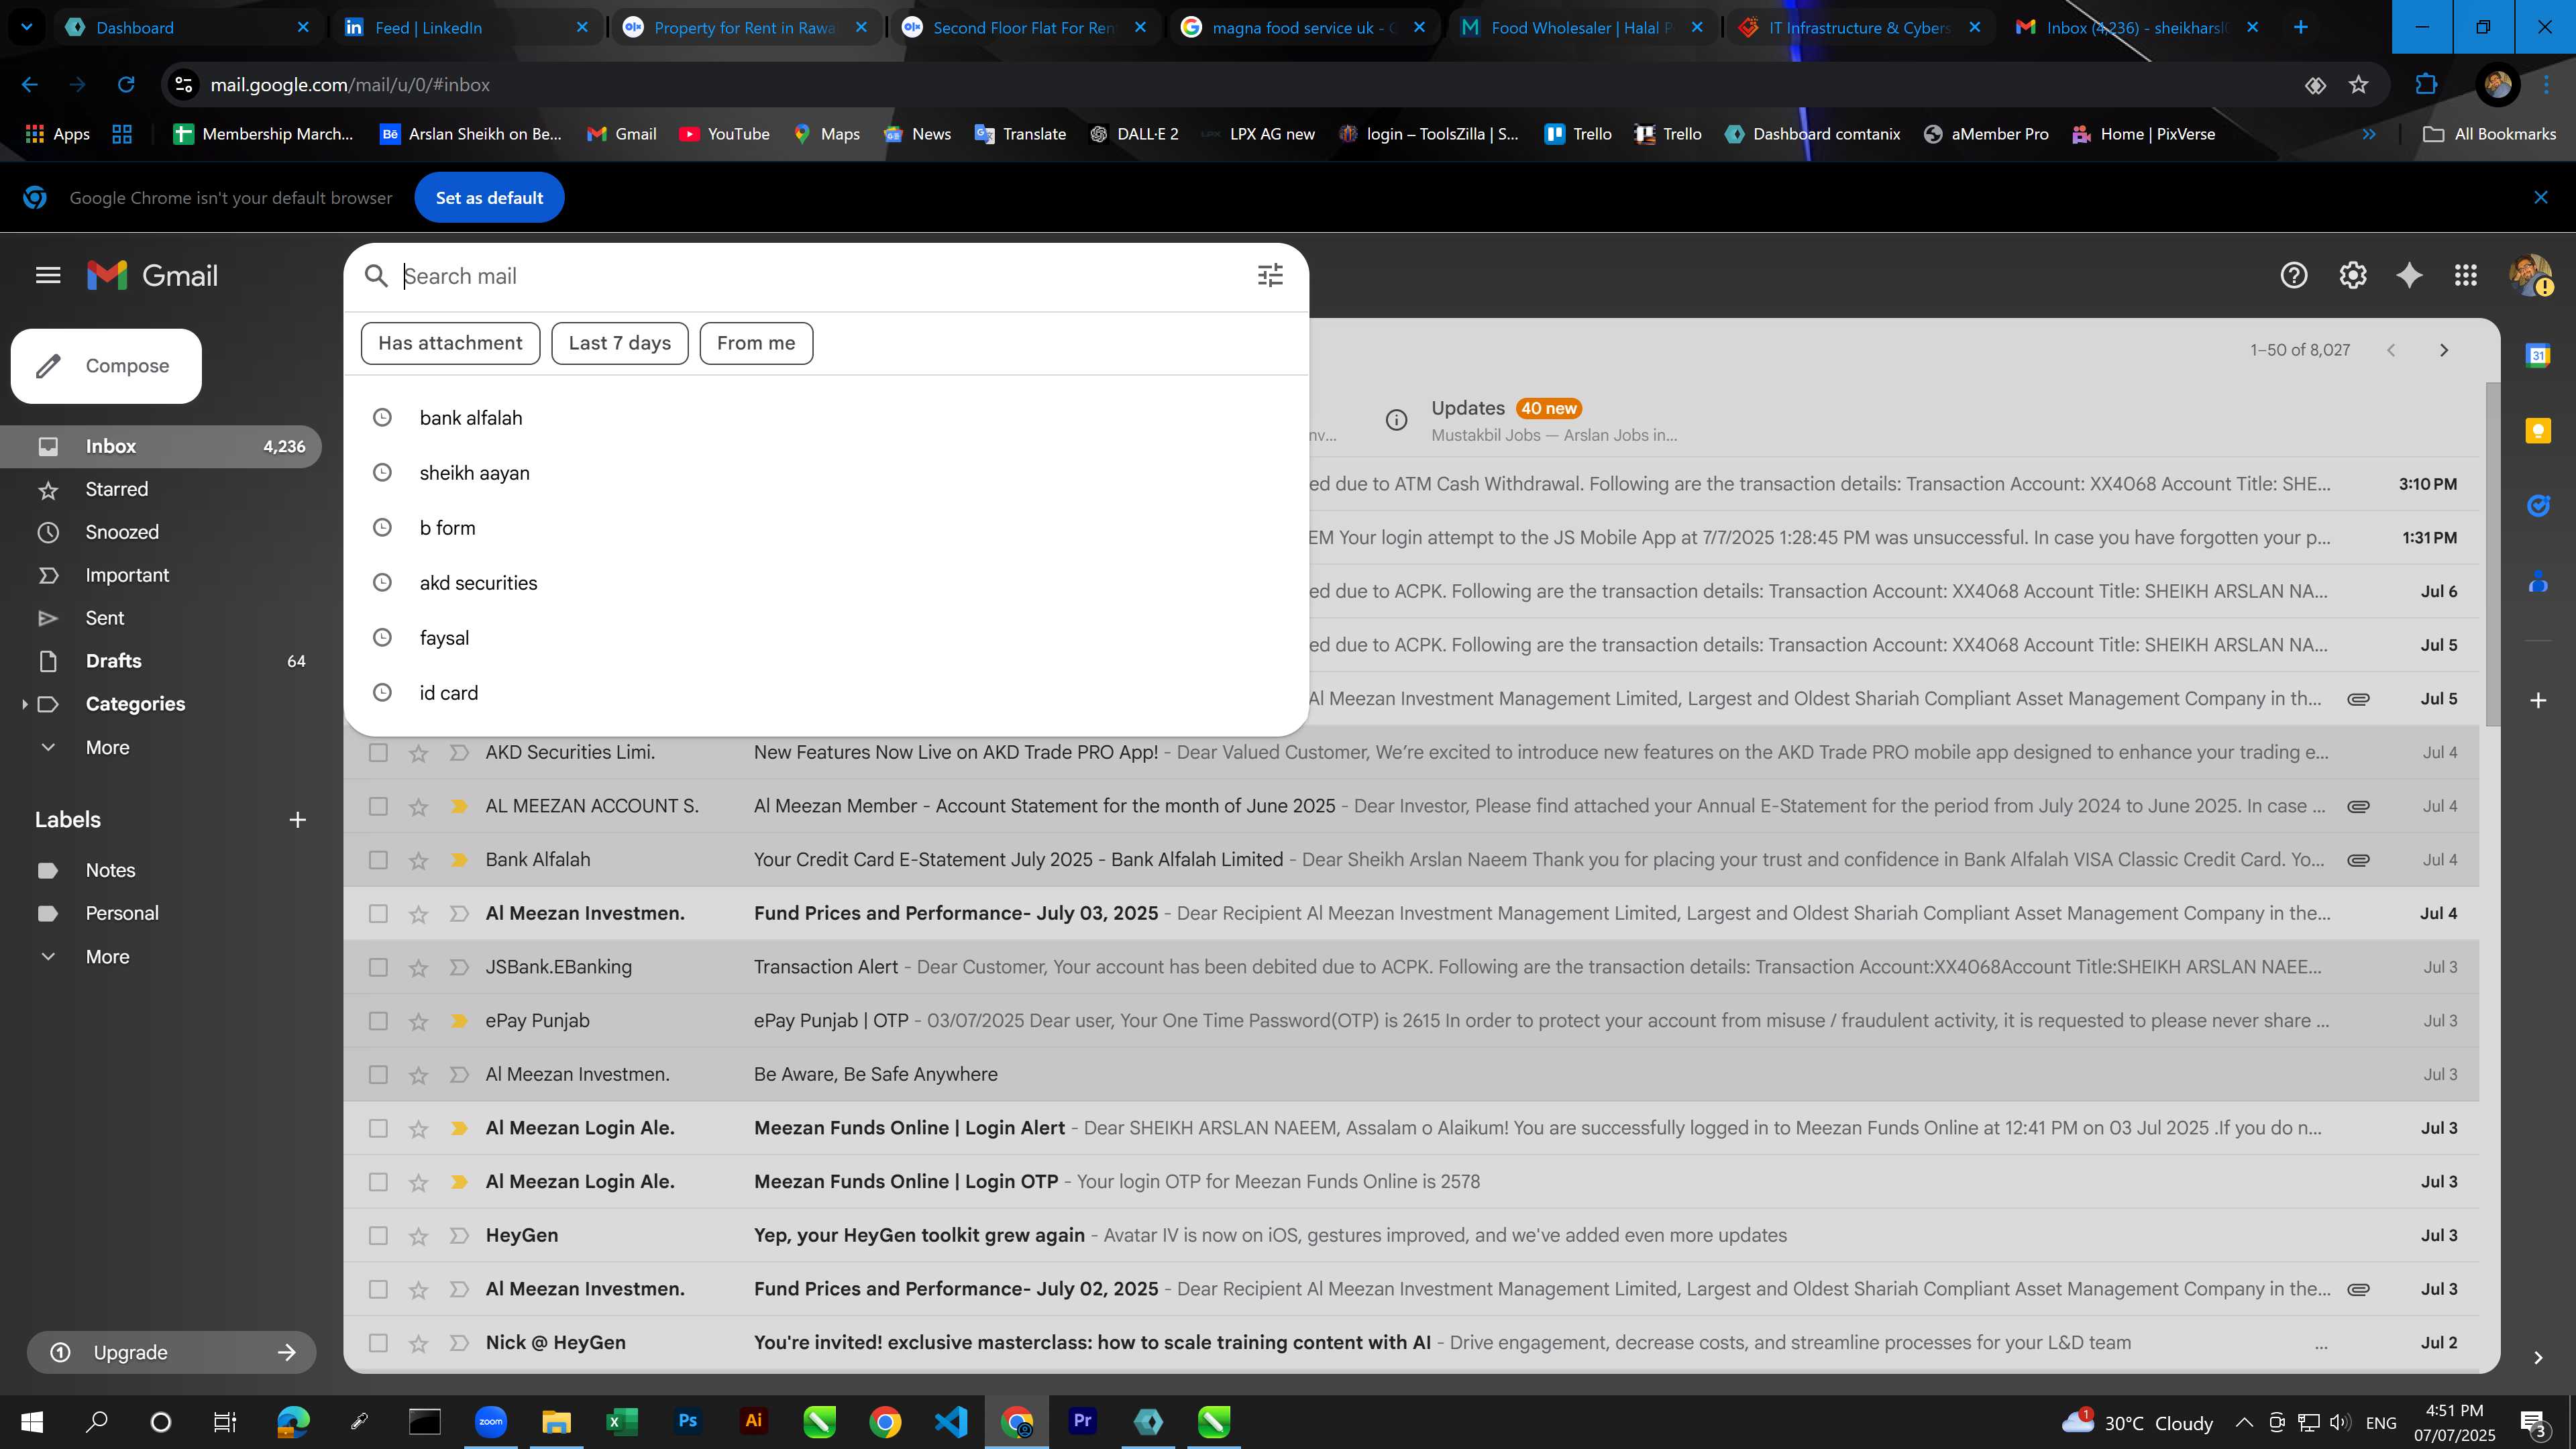Open the Drafts folder
Image resolution: width=2576 pixels, height=1449 pixels.
114,661
